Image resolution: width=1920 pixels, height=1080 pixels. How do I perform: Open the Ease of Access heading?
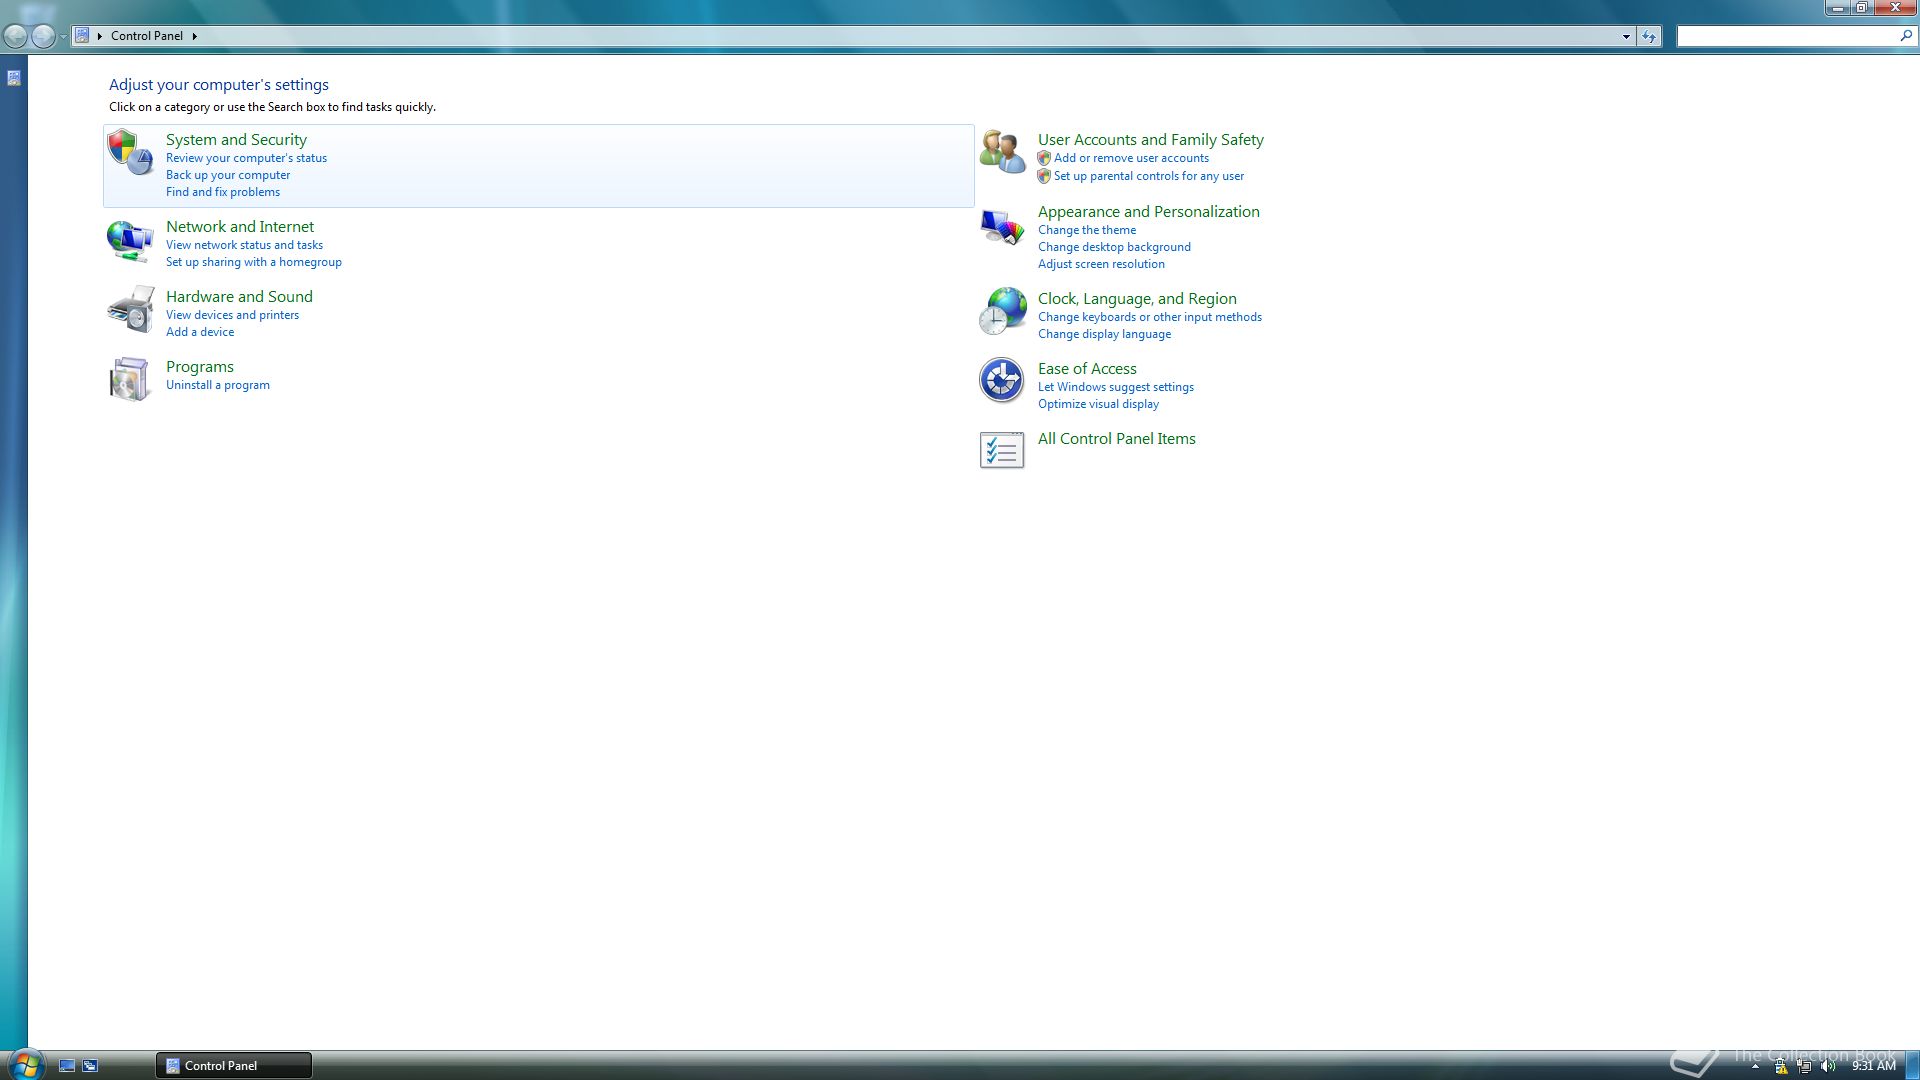click(x=1087, y=369)
